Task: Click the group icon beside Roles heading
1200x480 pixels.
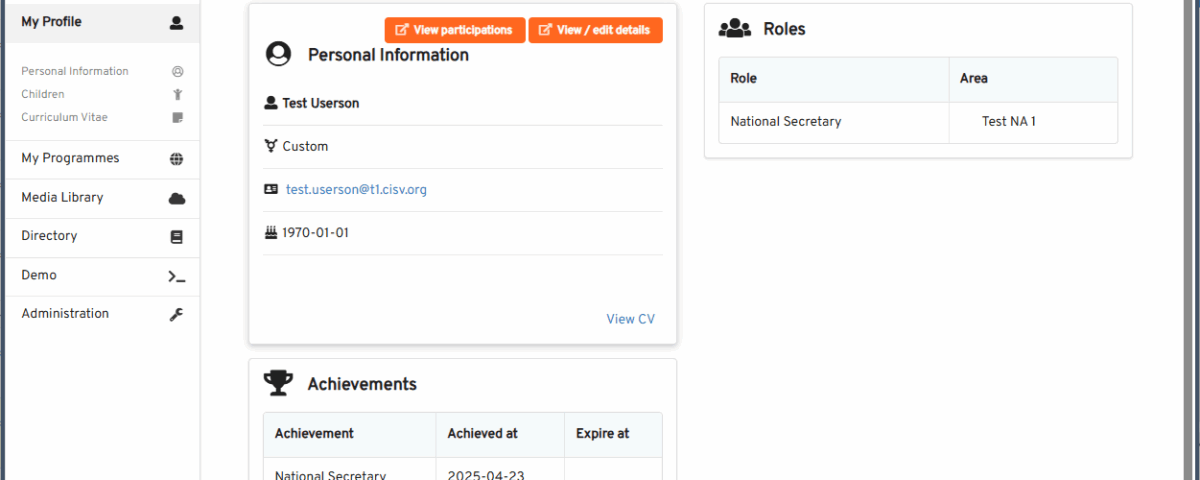Action: 735,28
